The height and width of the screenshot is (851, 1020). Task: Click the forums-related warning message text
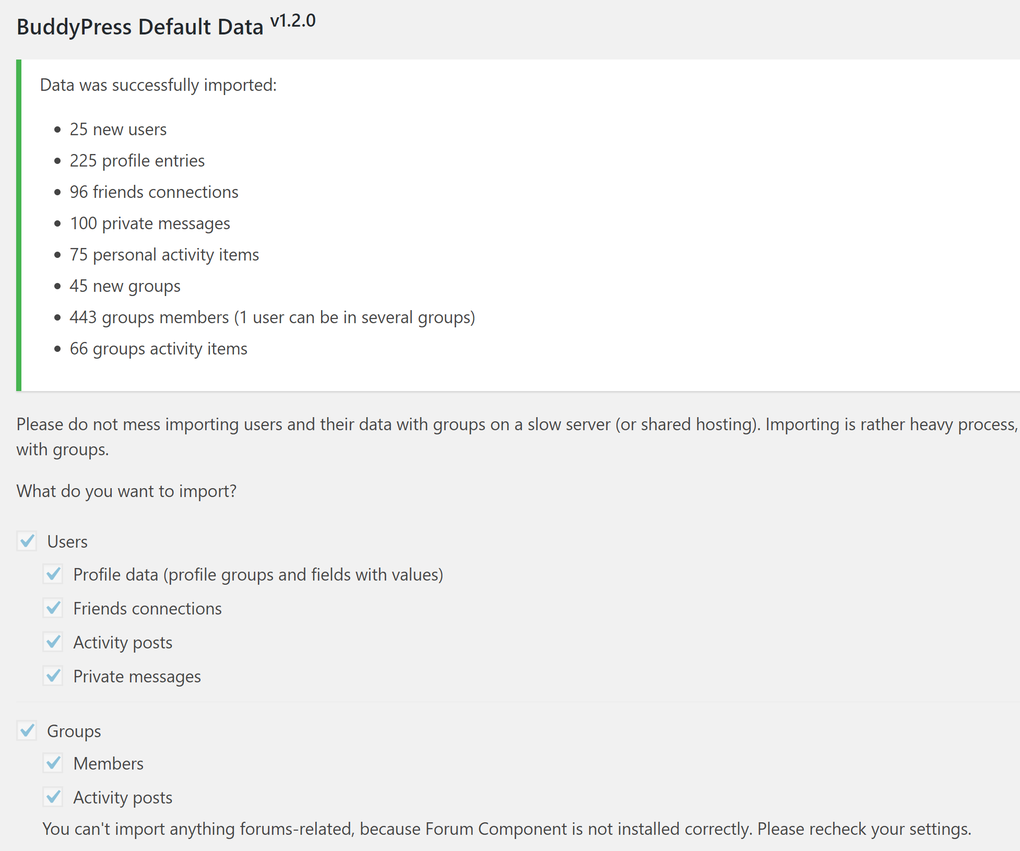tap(506, 830)
